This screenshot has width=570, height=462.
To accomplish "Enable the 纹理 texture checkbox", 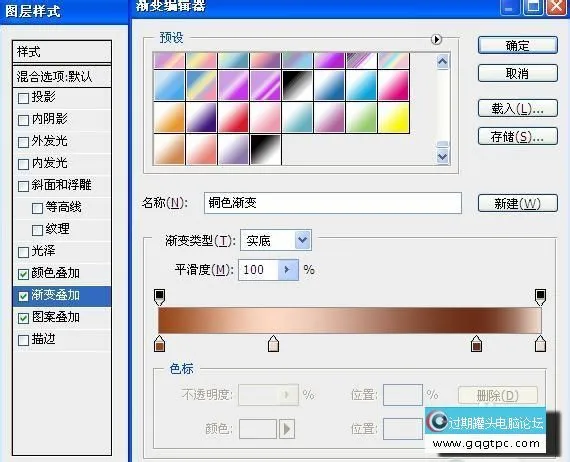I will [x=37, y=230].
